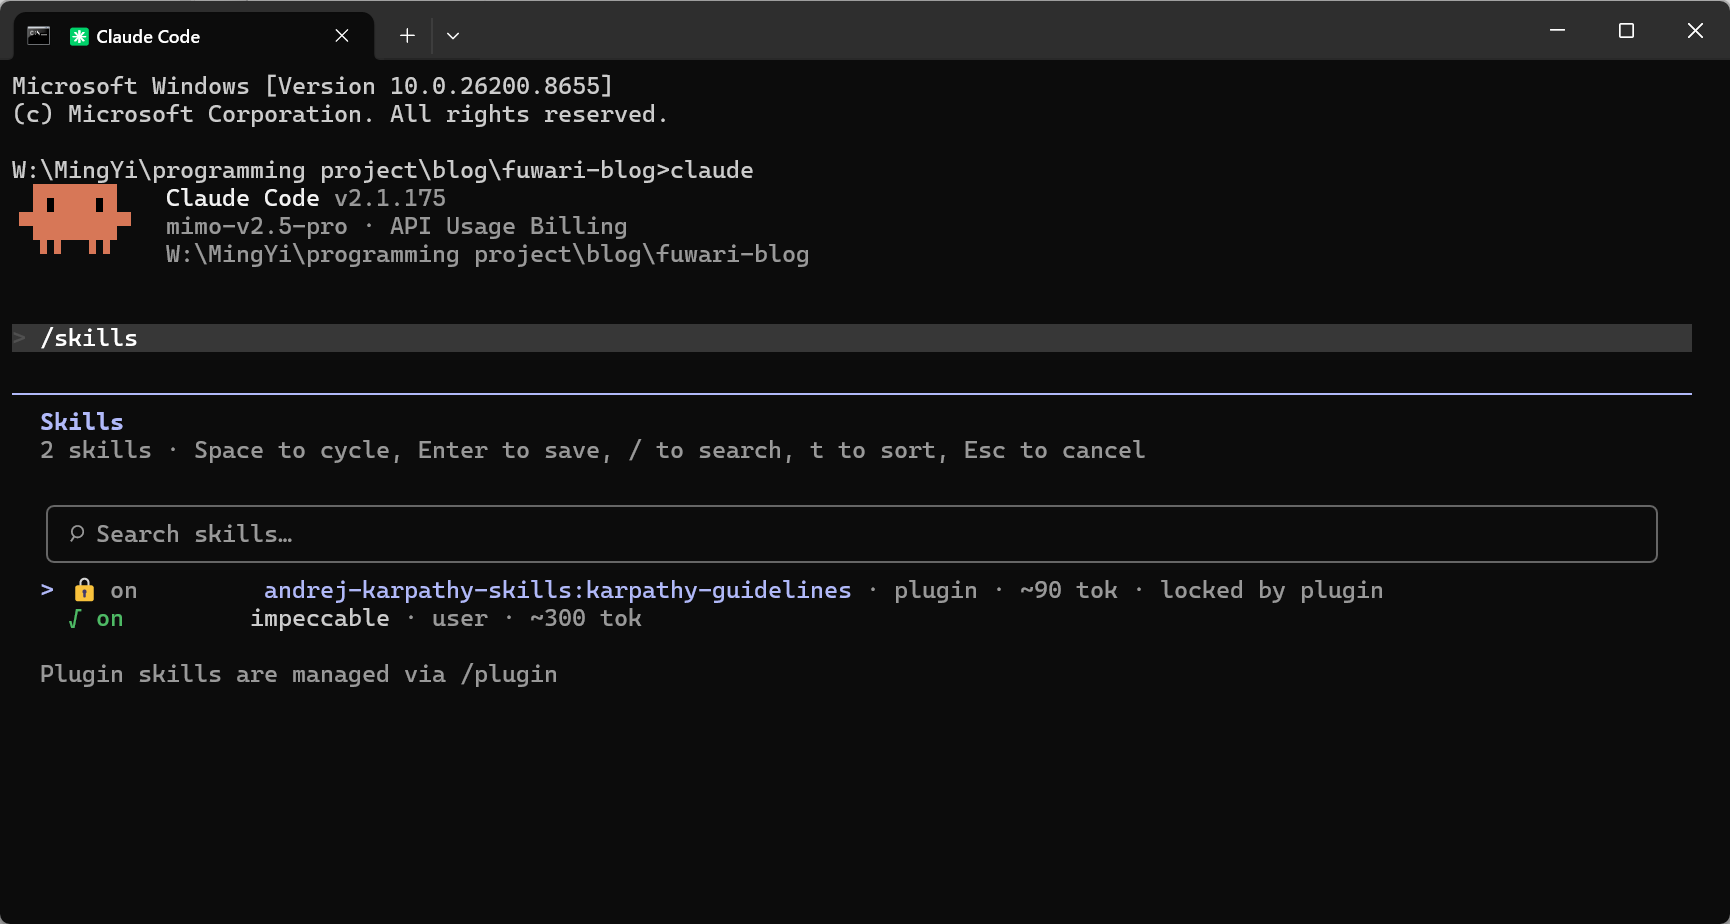The width and height of the screenshot is (1730, 924).
Task: Close the Claude Code tab
Action: (342, 36)
